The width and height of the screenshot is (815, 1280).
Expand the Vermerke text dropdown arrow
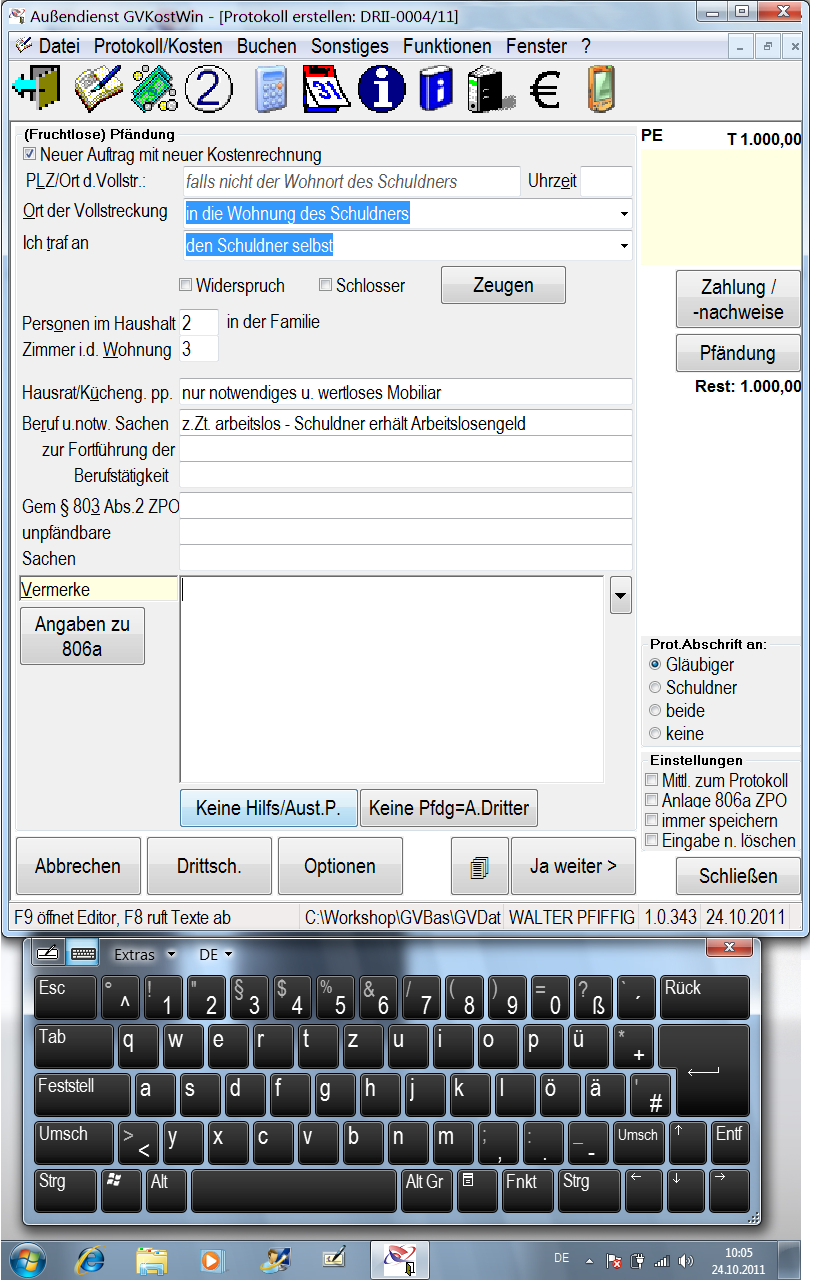[621, 597]
